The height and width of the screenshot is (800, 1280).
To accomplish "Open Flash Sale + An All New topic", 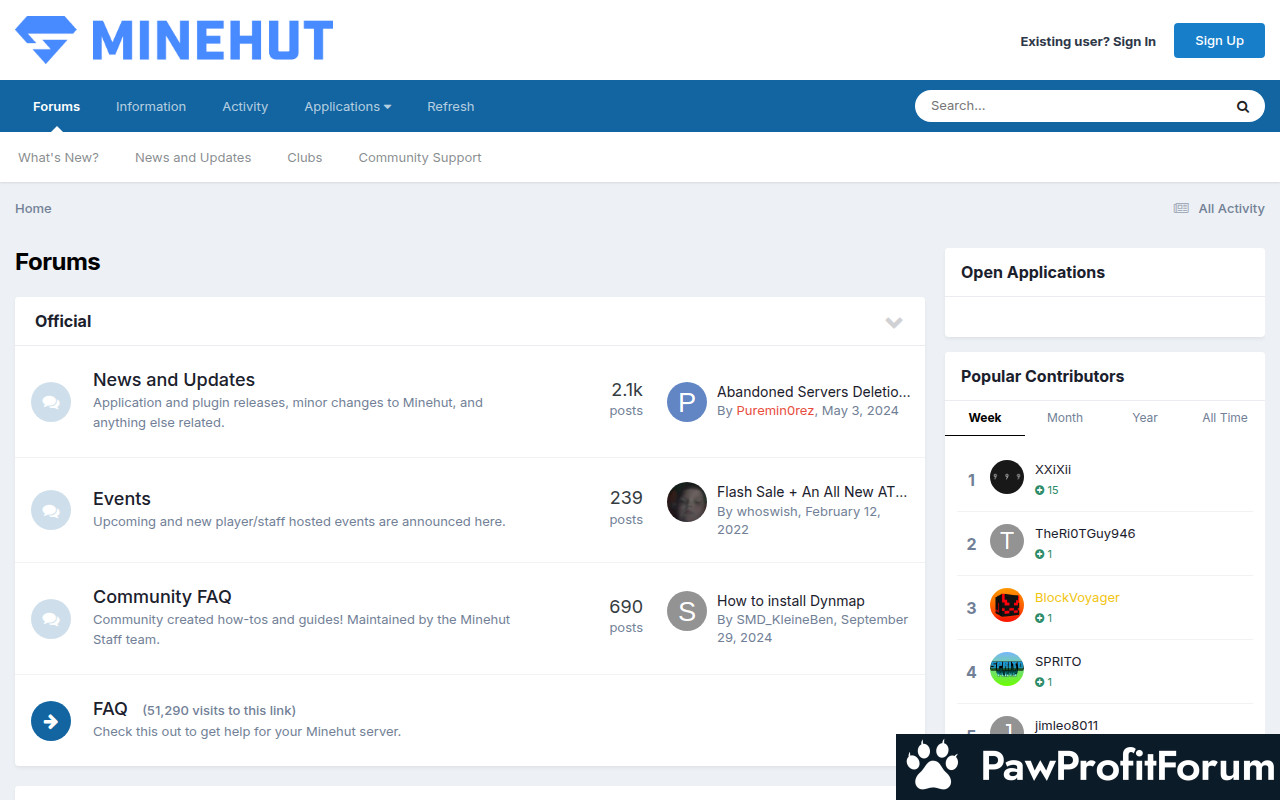I will click(x=813, y=492).
